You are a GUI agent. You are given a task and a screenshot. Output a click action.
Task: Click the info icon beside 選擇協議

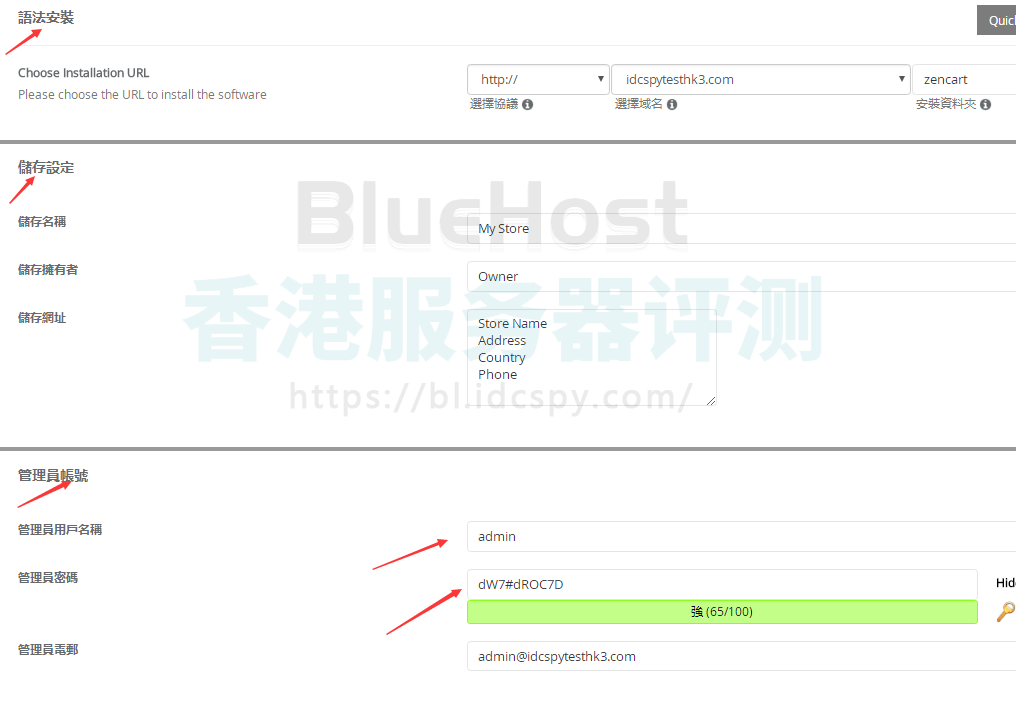[x=528, y=104]
